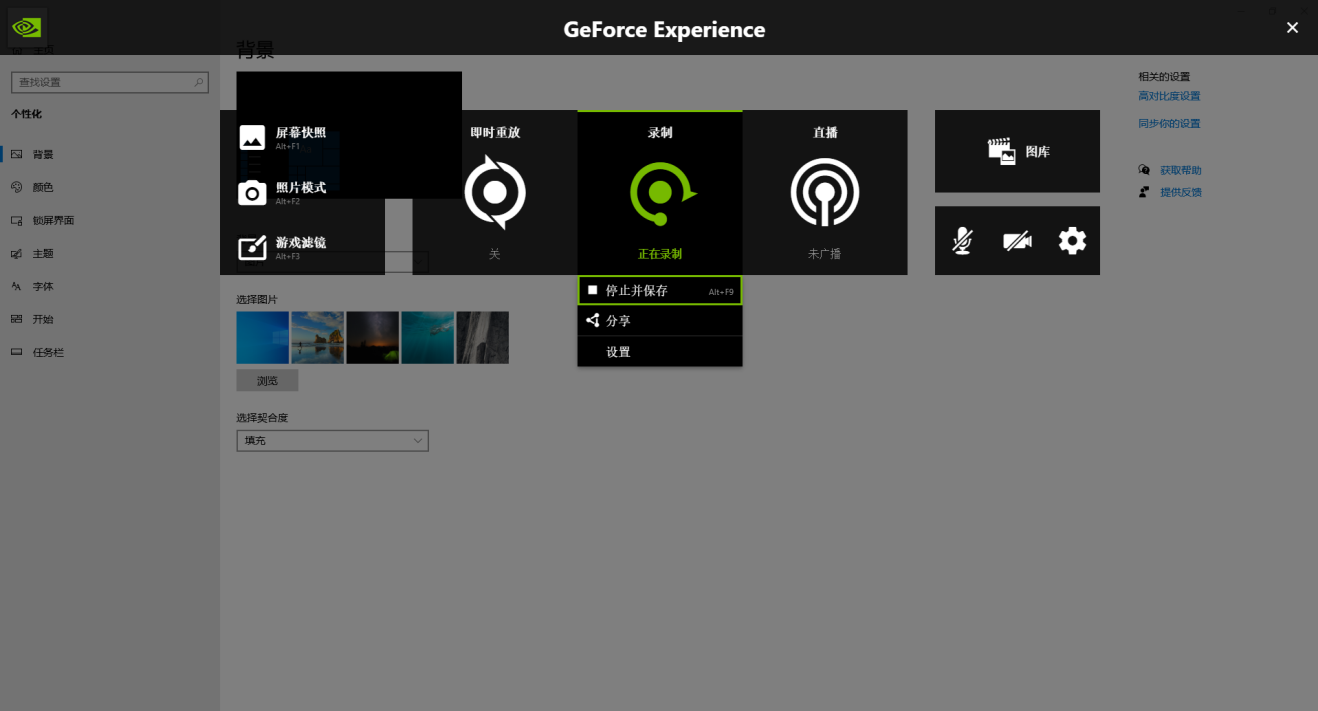Click 获取帮助 link
This screenshot has height=711, width=1318.
pos(1181,171)
